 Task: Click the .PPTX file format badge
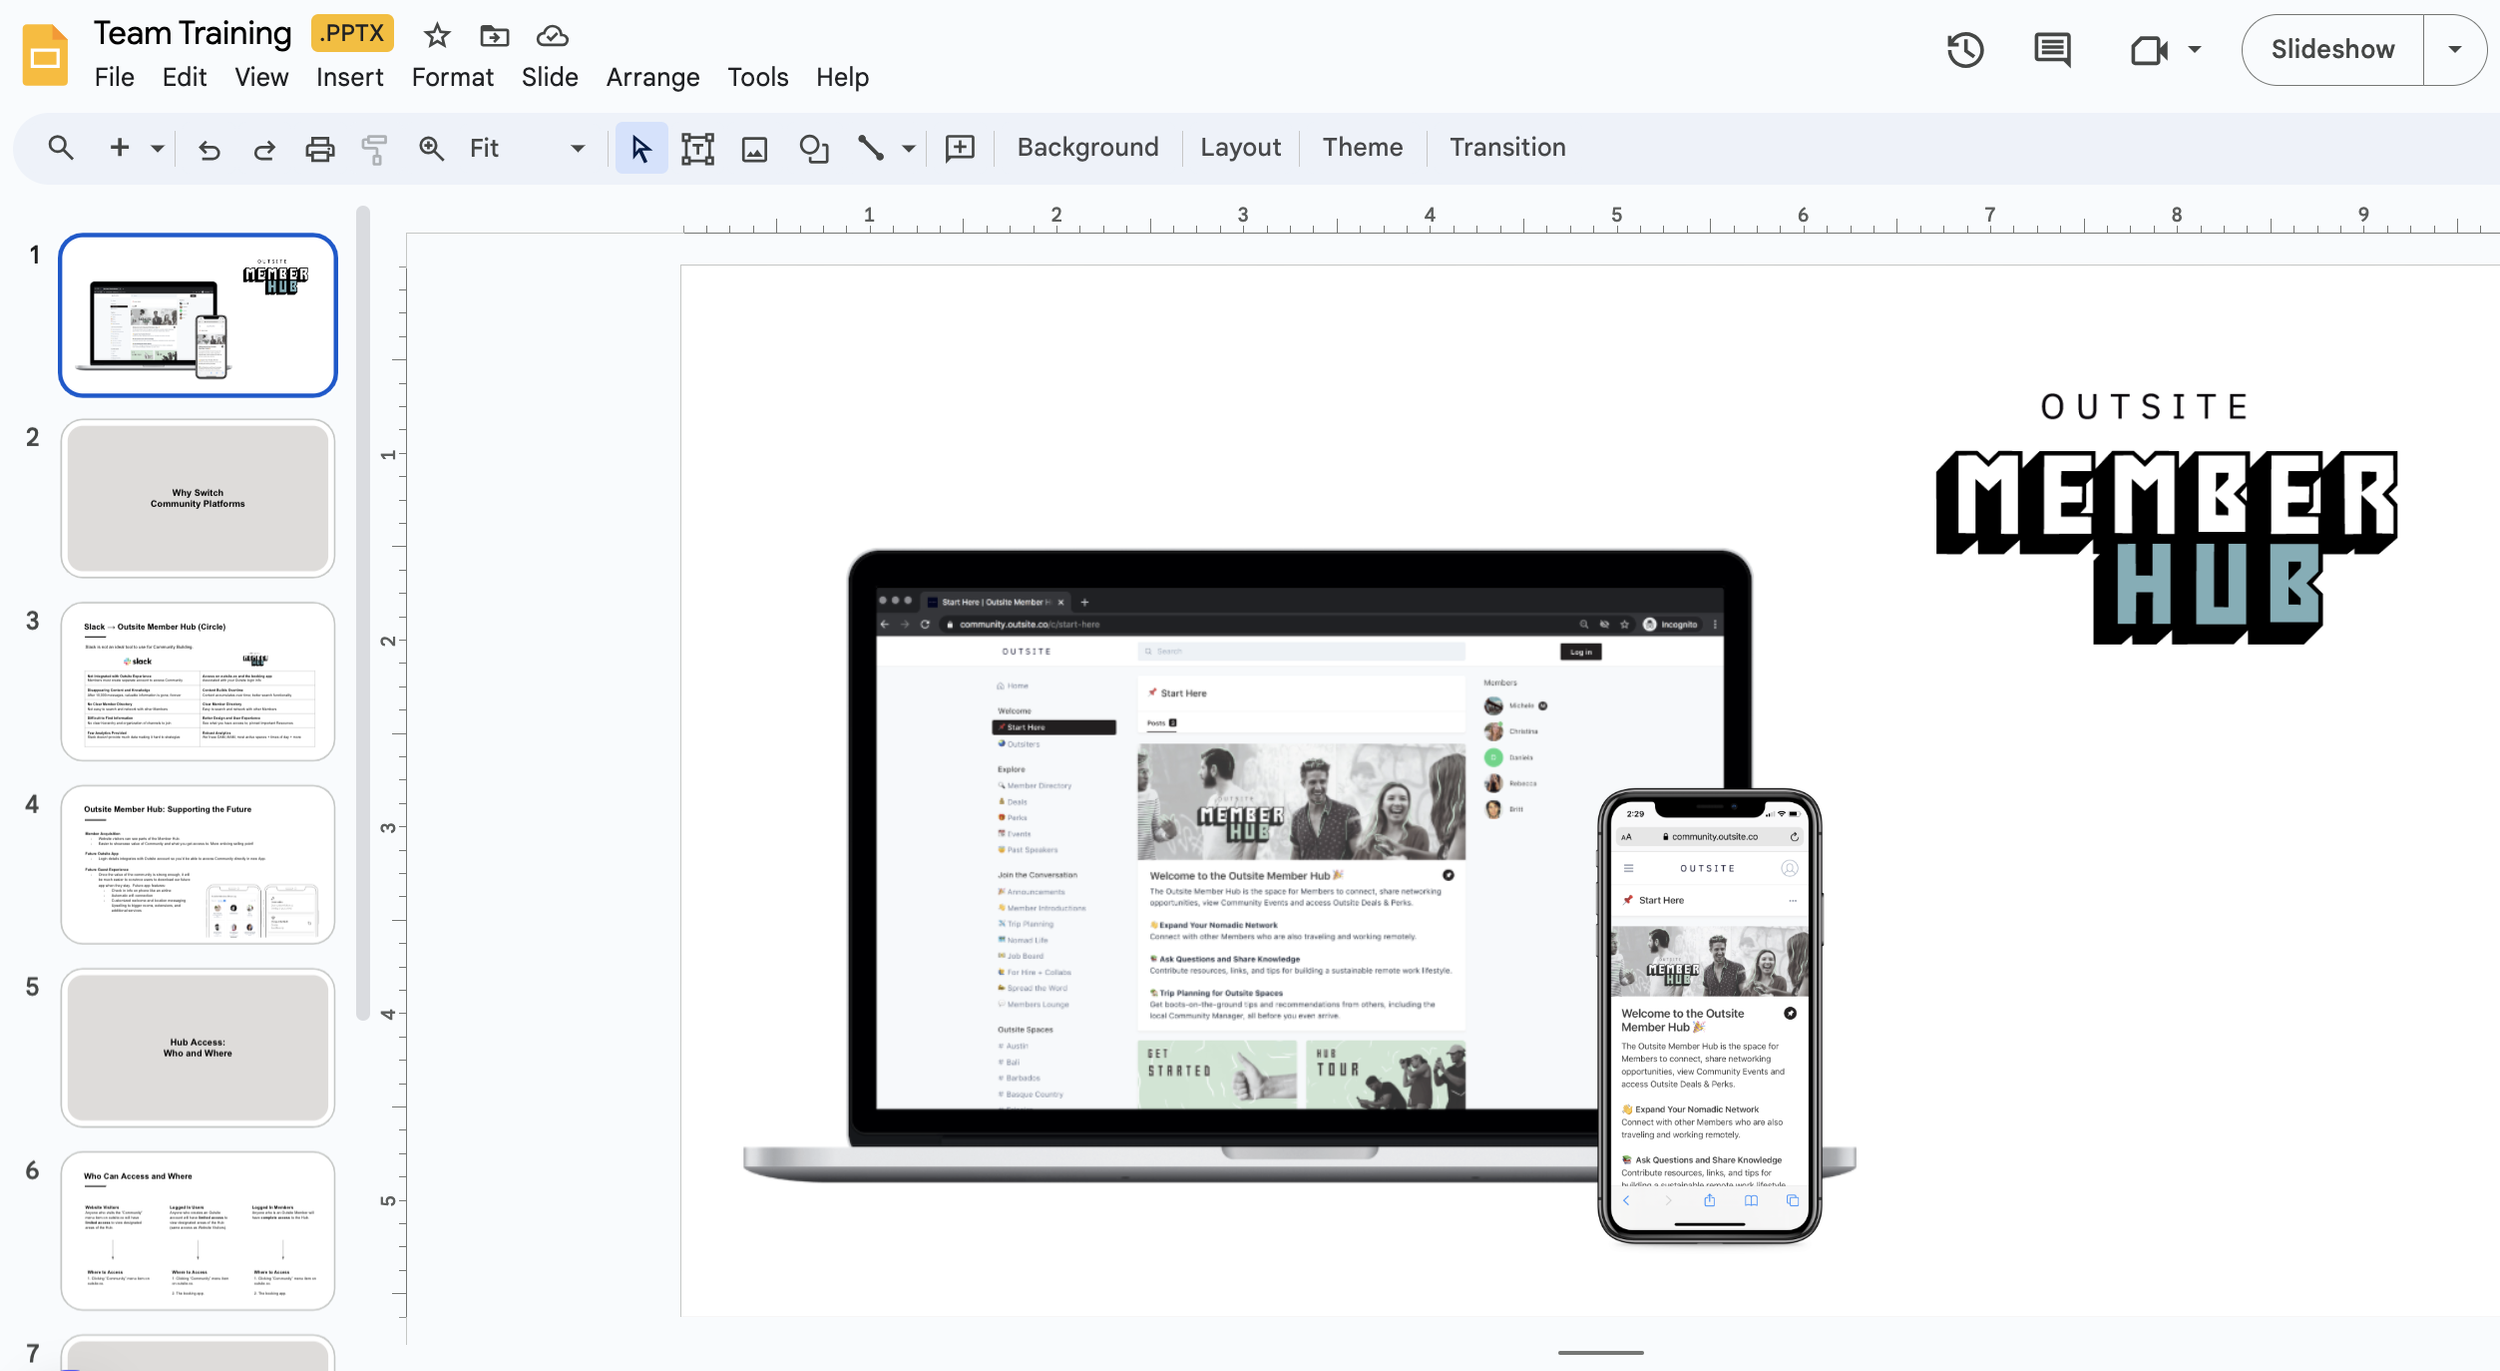coord(352,33)
